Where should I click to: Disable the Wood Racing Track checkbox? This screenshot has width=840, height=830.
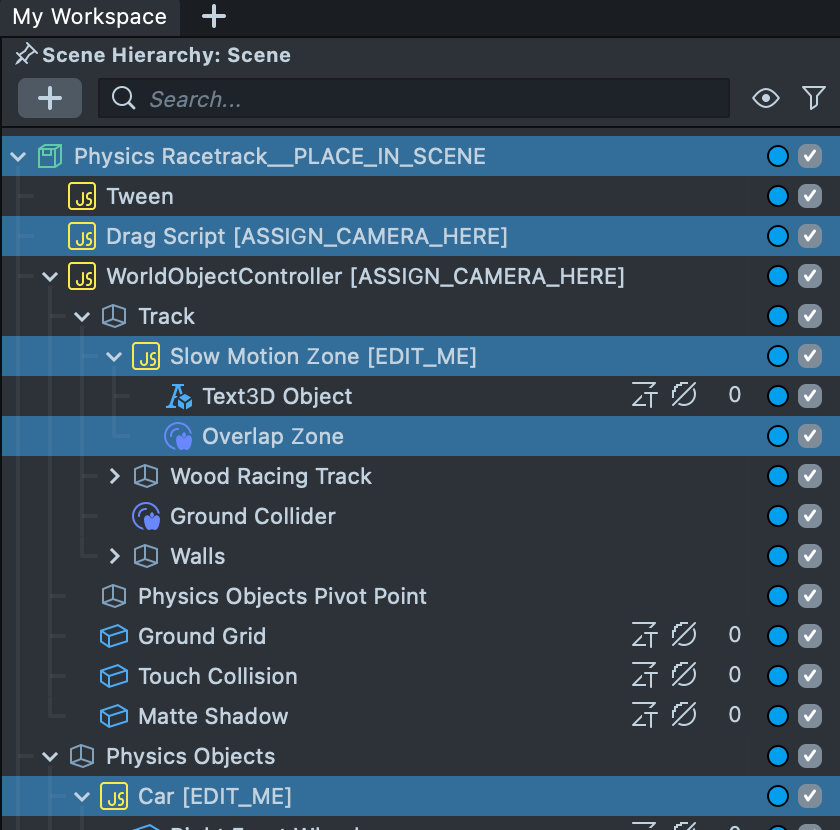pos(810,476)
